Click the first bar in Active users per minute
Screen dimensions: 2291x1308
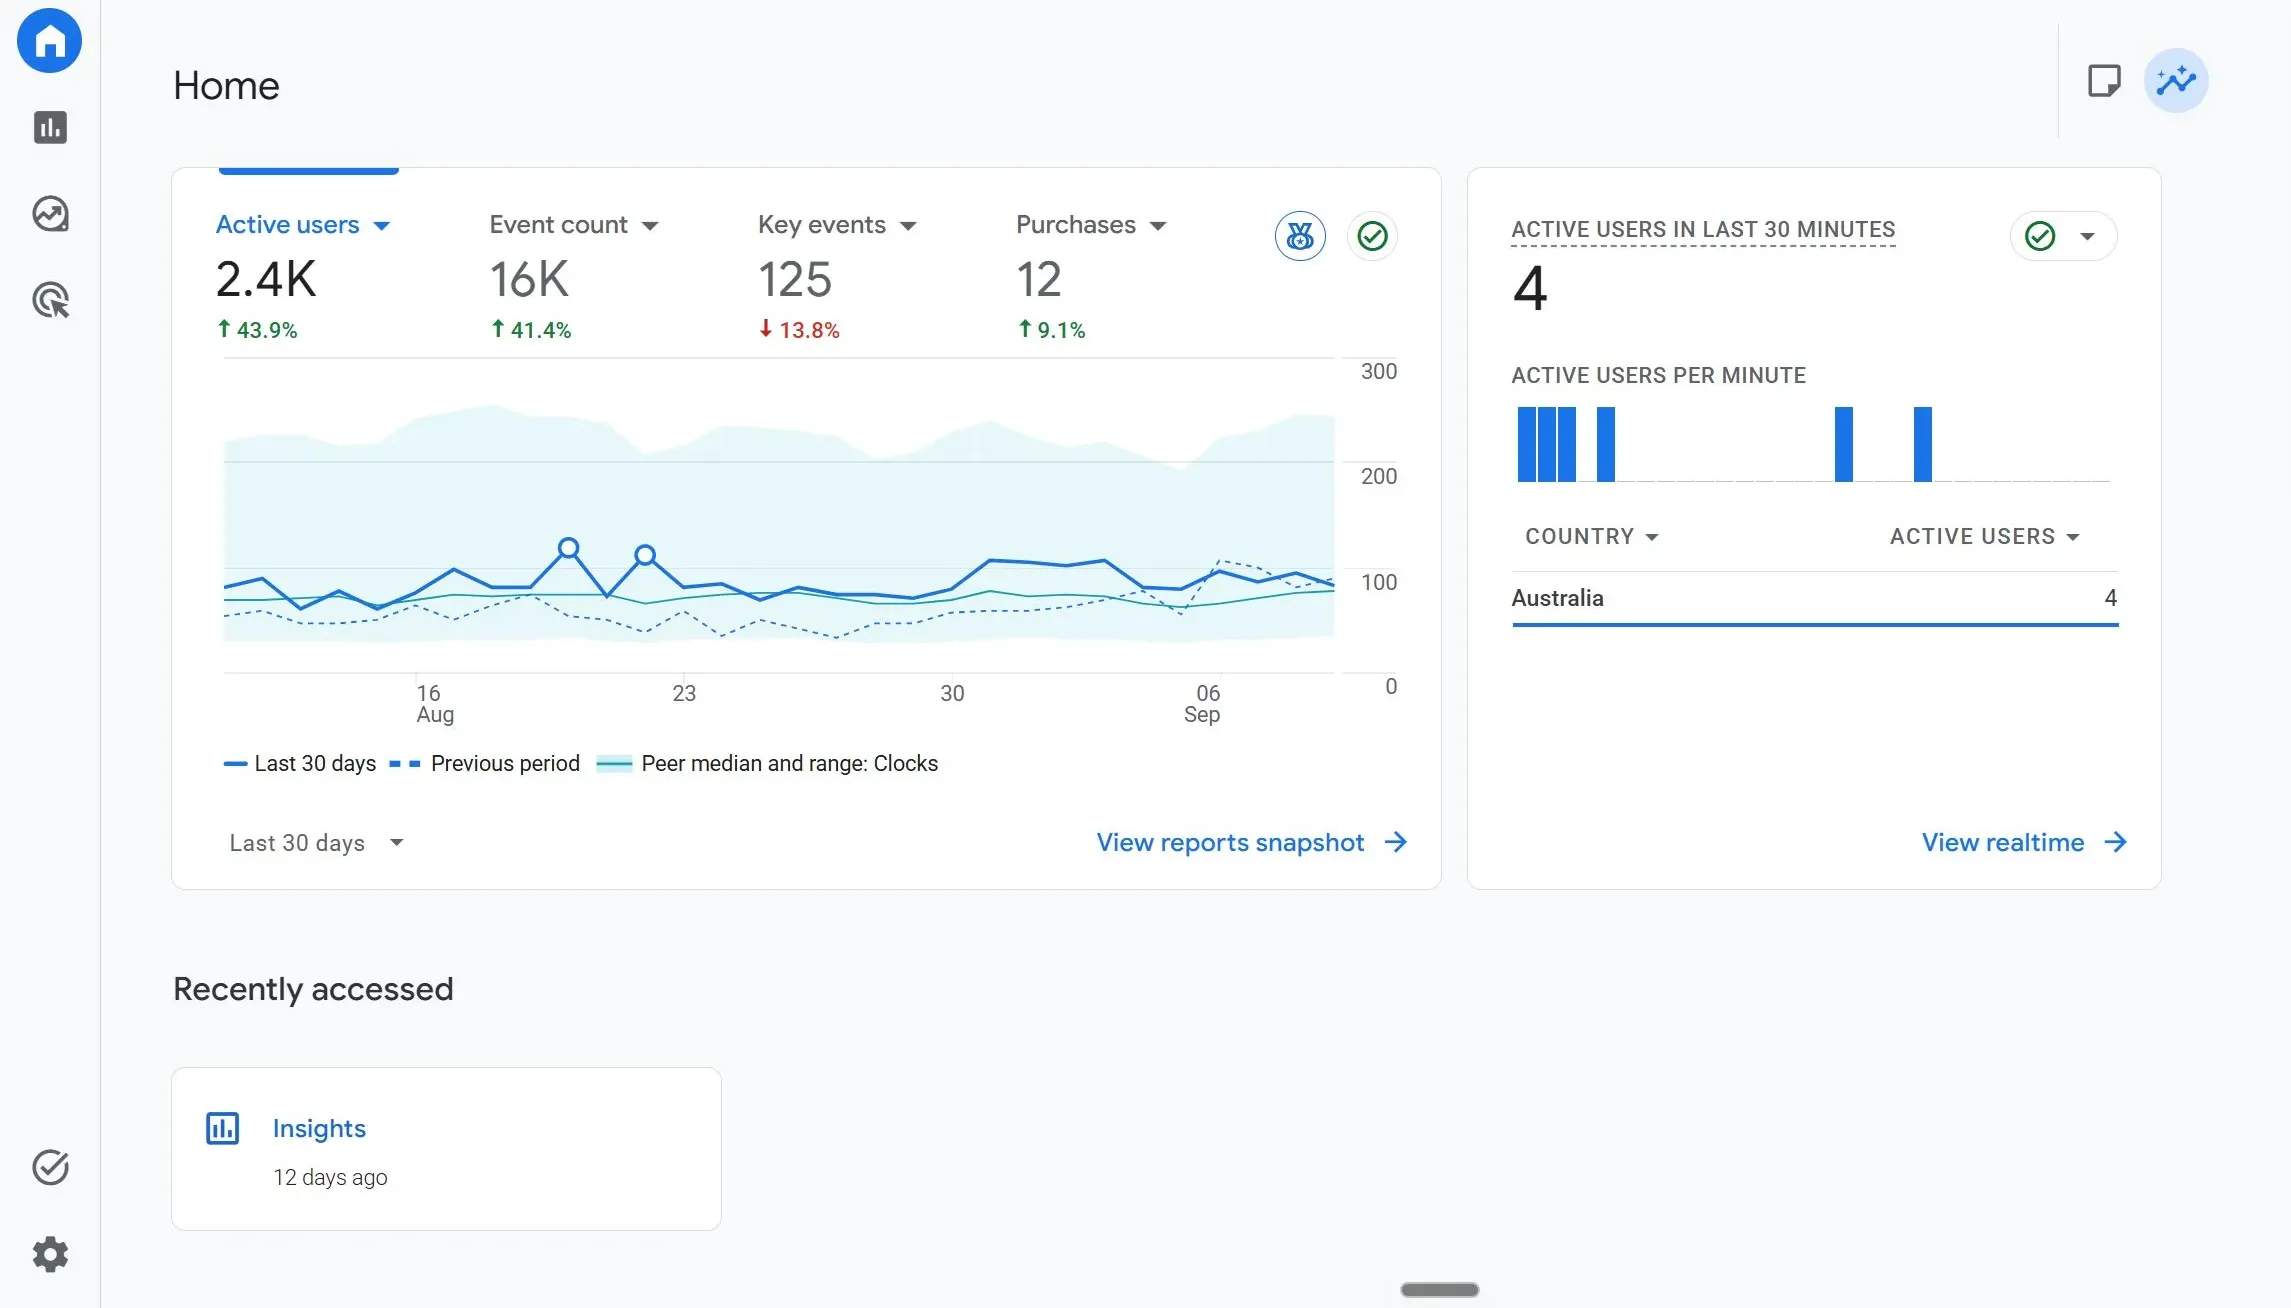coord(1526,444)
